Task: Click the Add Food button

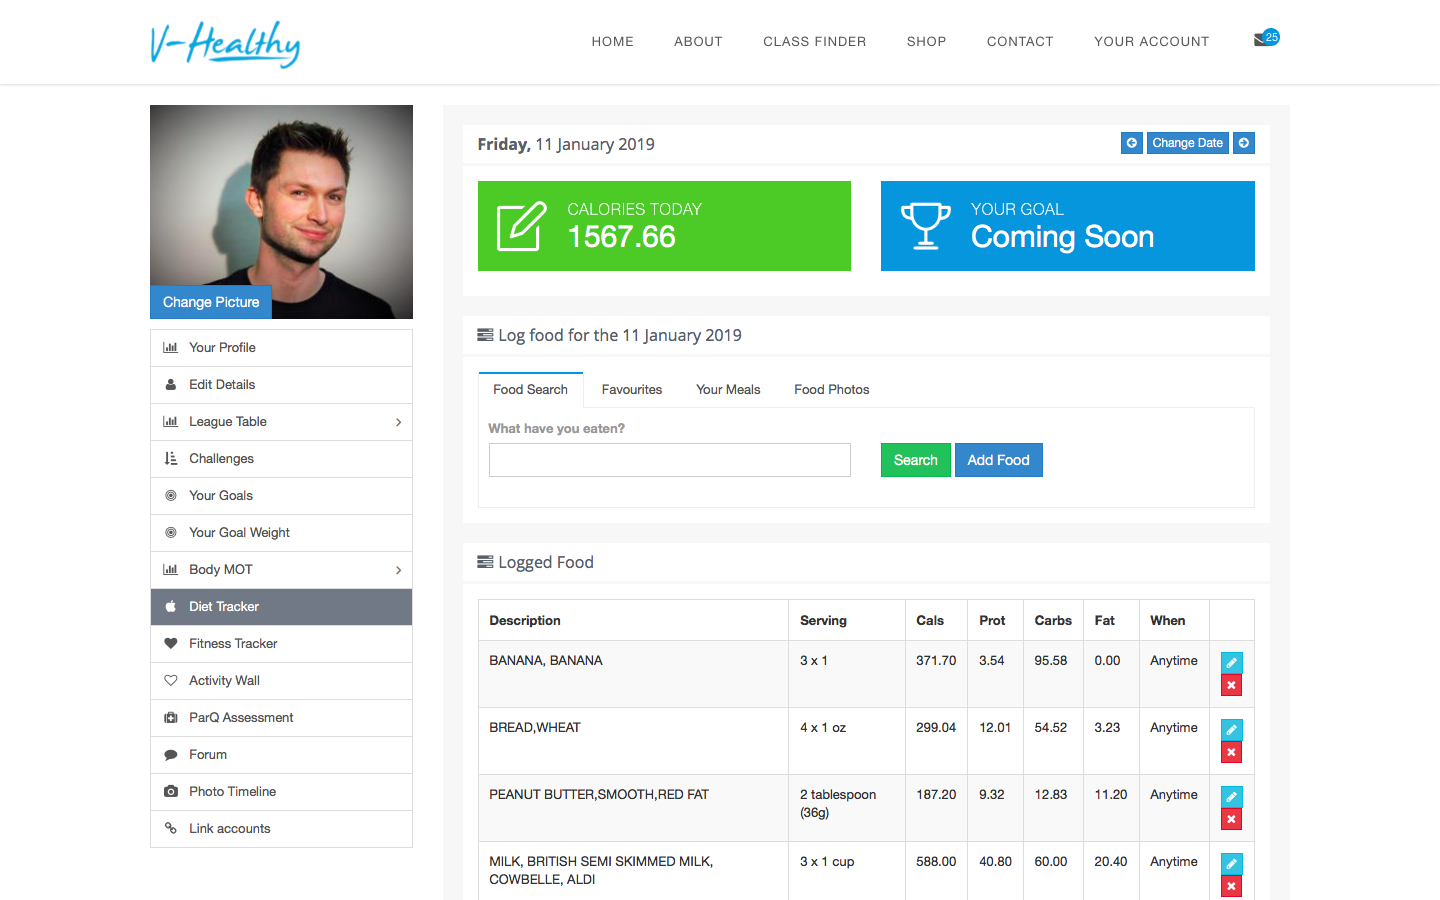Action: 999,460
